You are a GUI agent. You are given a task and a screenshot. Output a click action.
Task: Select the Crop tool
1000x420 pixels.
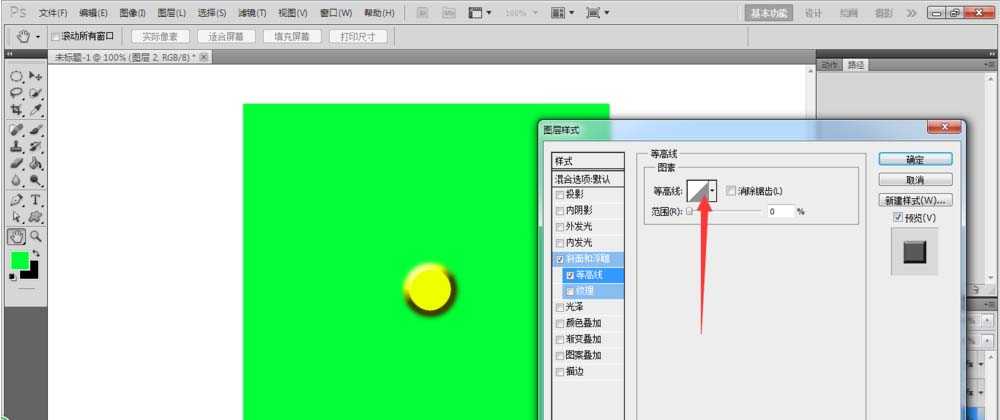(17, 110)
